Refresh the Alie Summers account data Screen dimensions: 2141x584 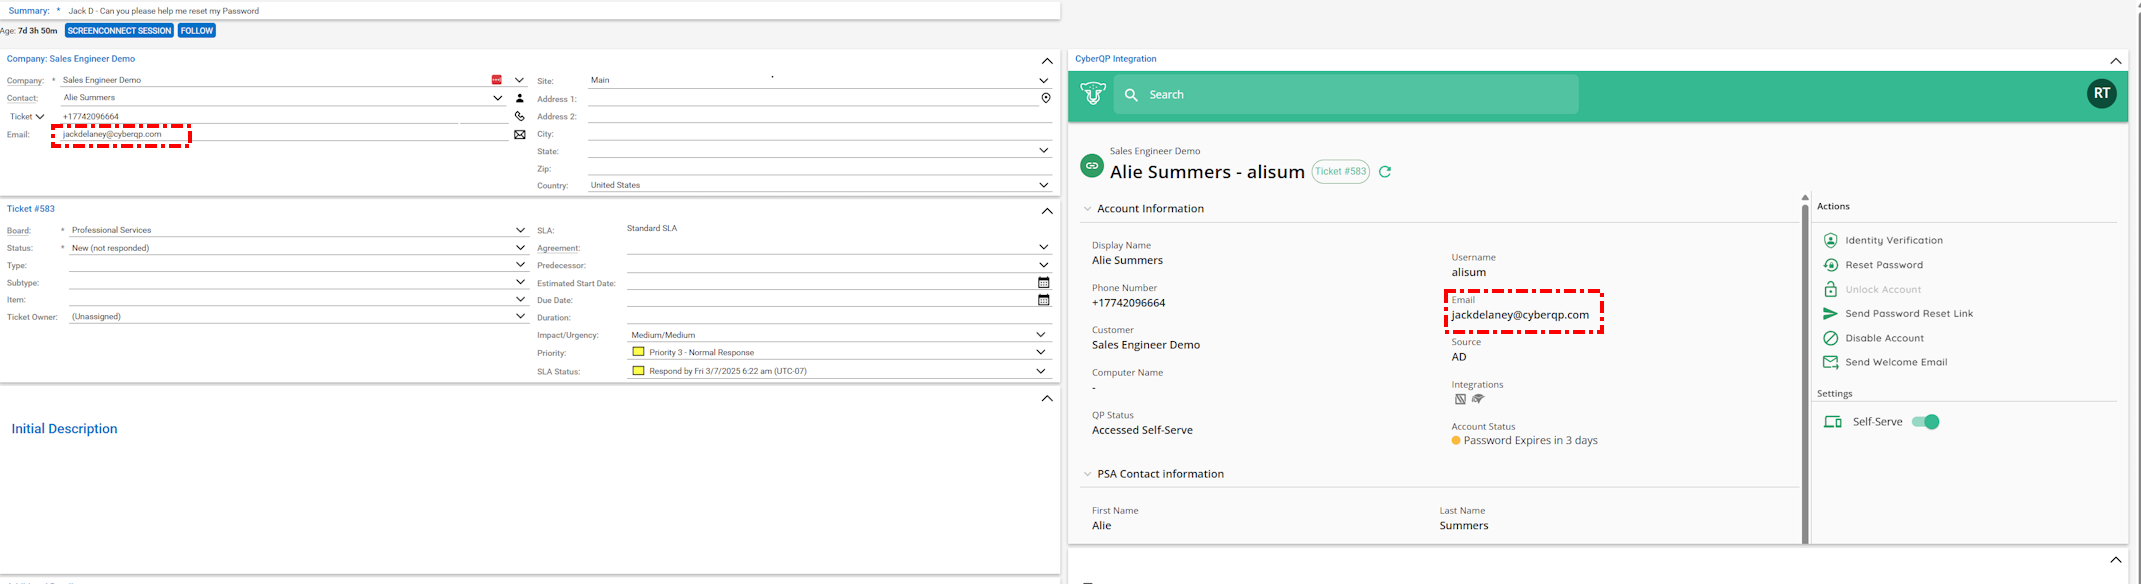pos(1385,172)
